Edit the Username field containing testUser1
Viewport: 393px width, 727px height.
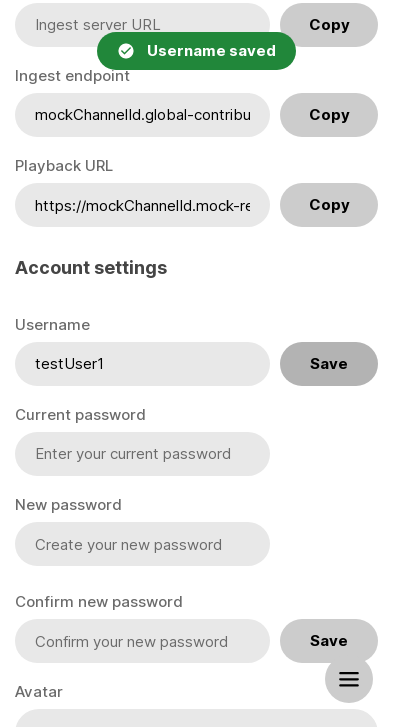point(142,364)
